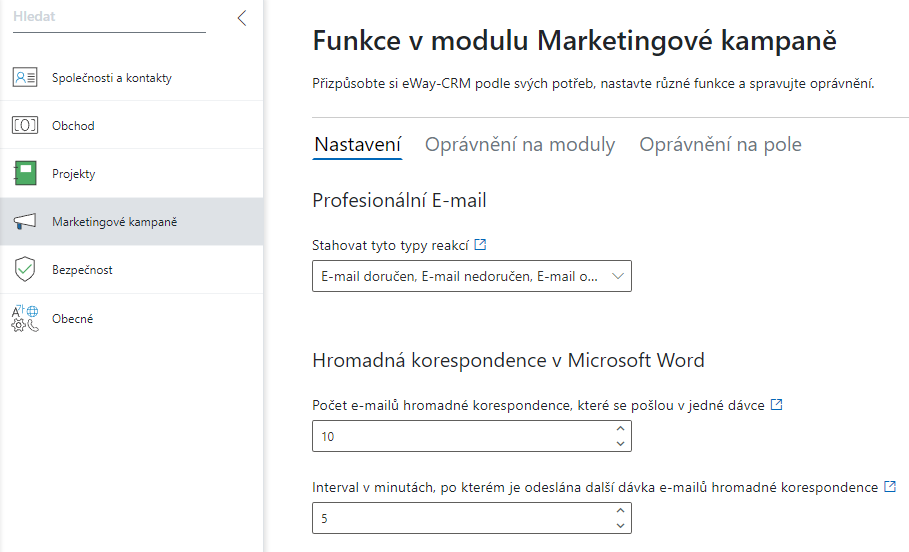This screenshot has height=552, width=909.
Task: Increase the interval in minutes value
Action: pos(620,510)
